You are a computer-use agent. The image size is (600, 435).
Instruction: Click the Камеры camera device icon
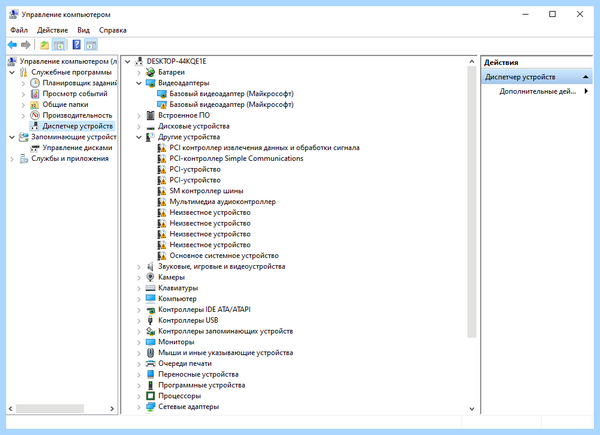pyautogui.click(x=150, y=277)
